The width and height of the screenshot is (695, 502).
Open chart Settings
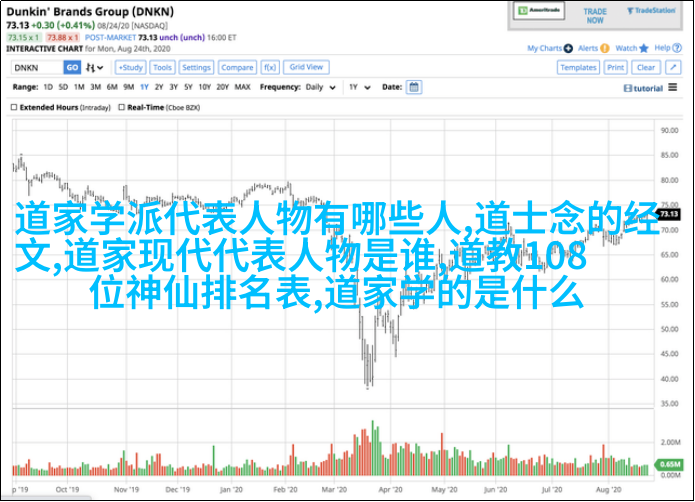click(x=196, y=68)
